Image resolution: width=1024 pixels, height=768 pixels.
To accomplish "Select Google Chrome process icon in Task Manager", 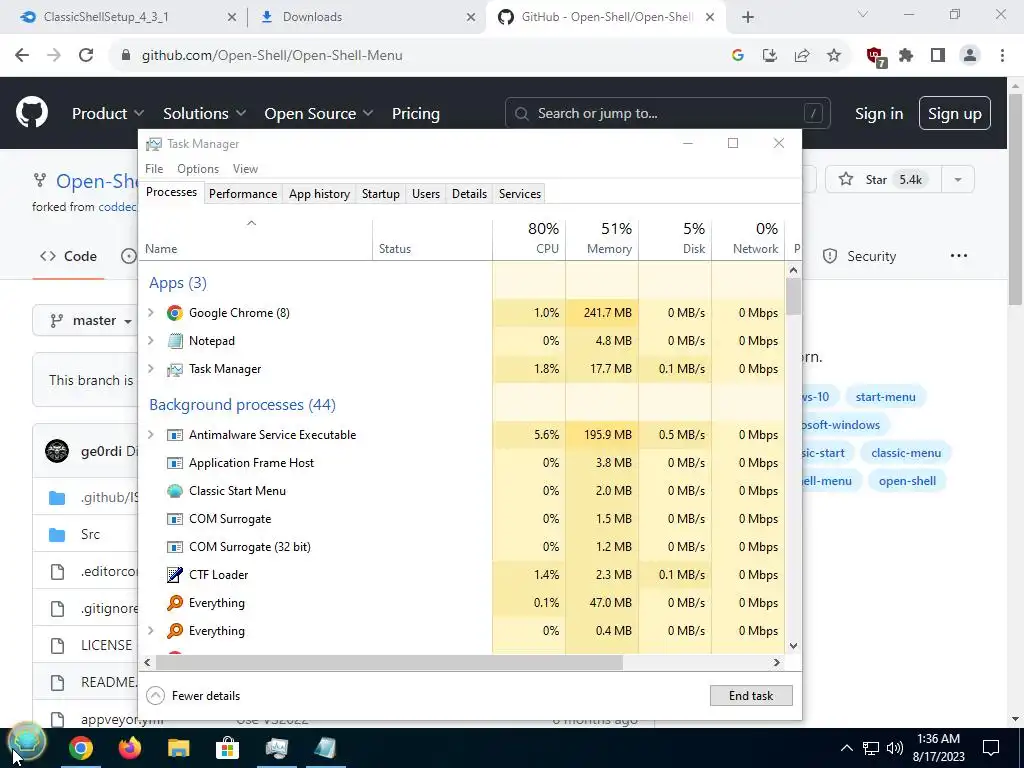I will 174,313.
